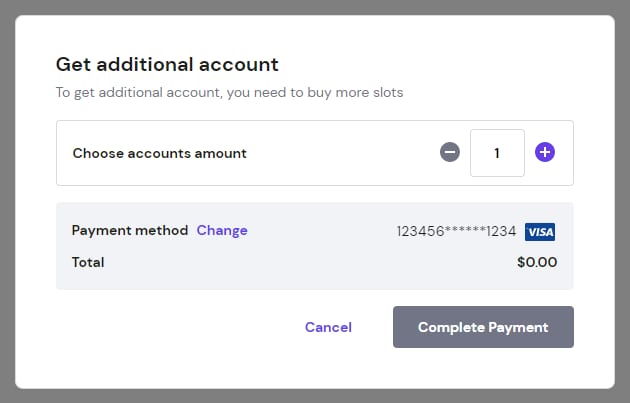Click the Payment method label
Viewport: 630px width, 403px height.
(130, 230)
